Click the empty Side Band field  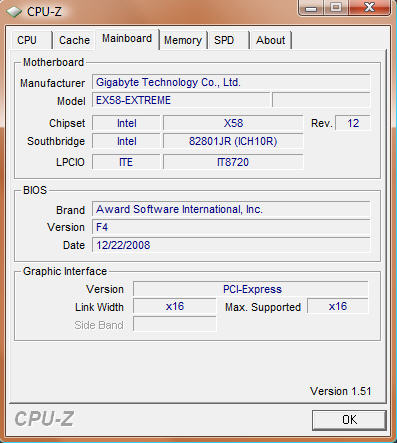point(175,324)
